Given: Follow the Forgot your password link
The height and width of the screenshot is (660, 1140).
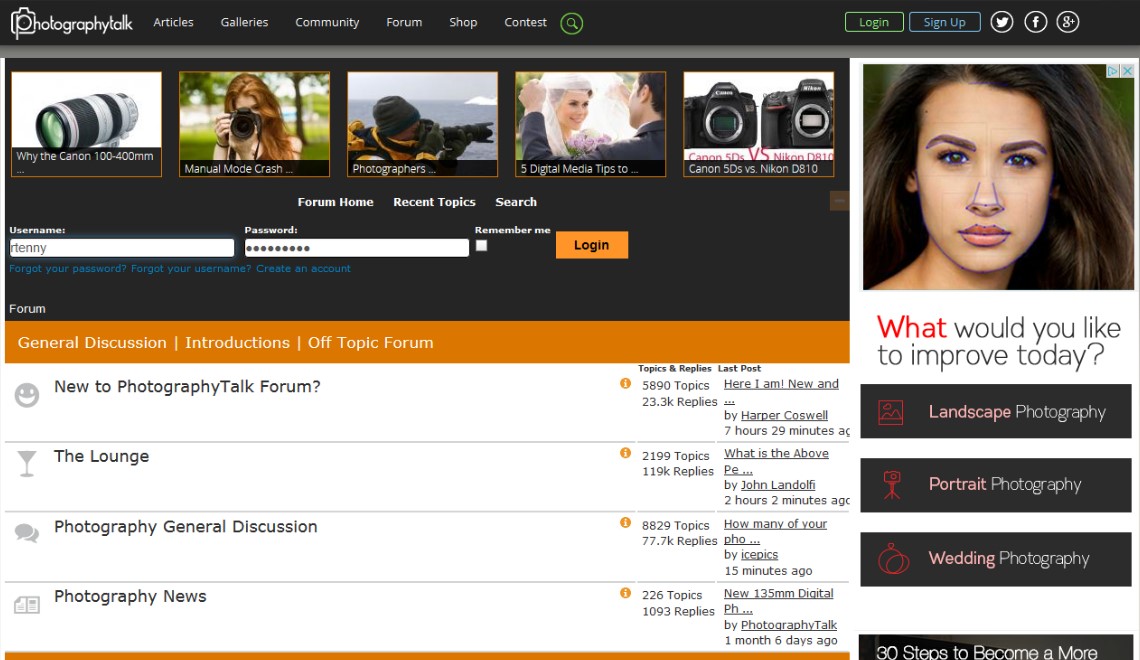Looking at the screenshot, I should [68, 269].
